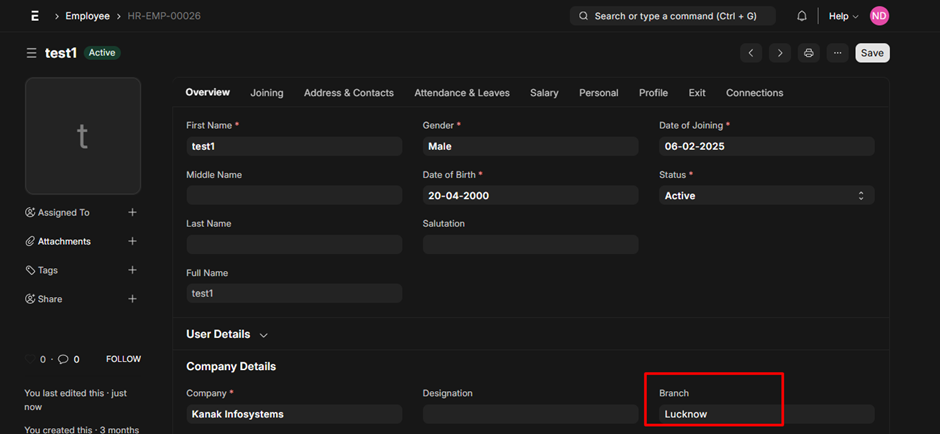Screen dimensions: 940x434
Task: Click the Salutation field
Action: point(531,244)
